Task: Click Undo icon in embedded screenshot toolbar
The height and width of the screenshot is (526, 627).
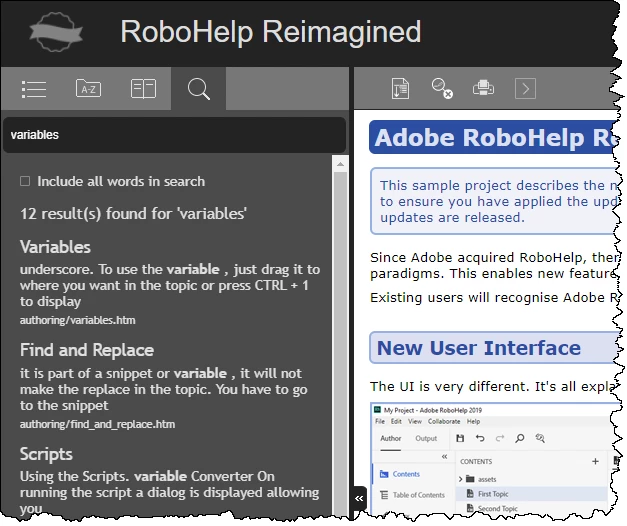Action: pyautogui.click(x=480, y=438)
